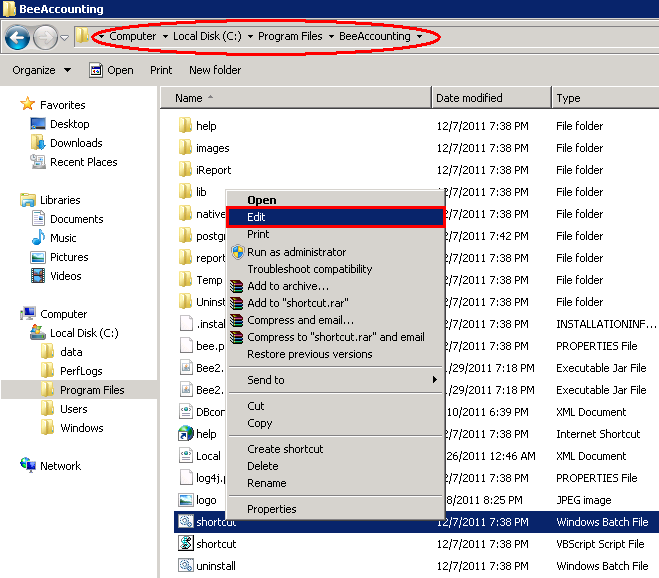Choose Add to "shortcut.rar" in context menu
Image resolution: width=659 pixels, height=578 pixels.
point(335,303)
